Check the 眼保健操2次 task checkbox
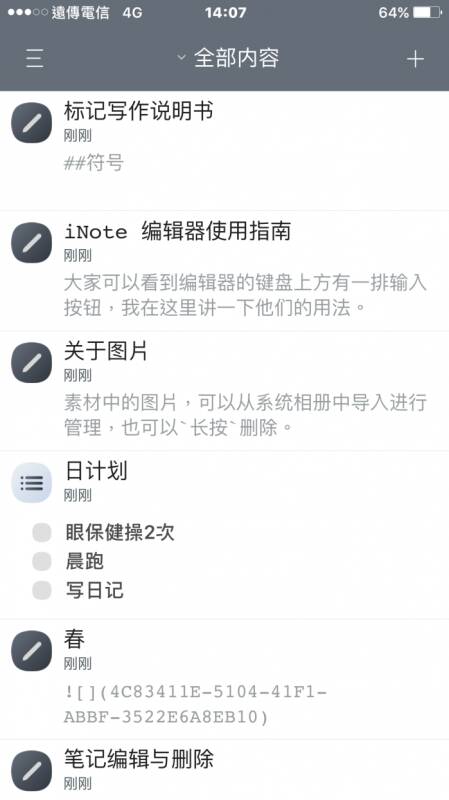This screenshot has width=449, height=800. pos(42,533)
